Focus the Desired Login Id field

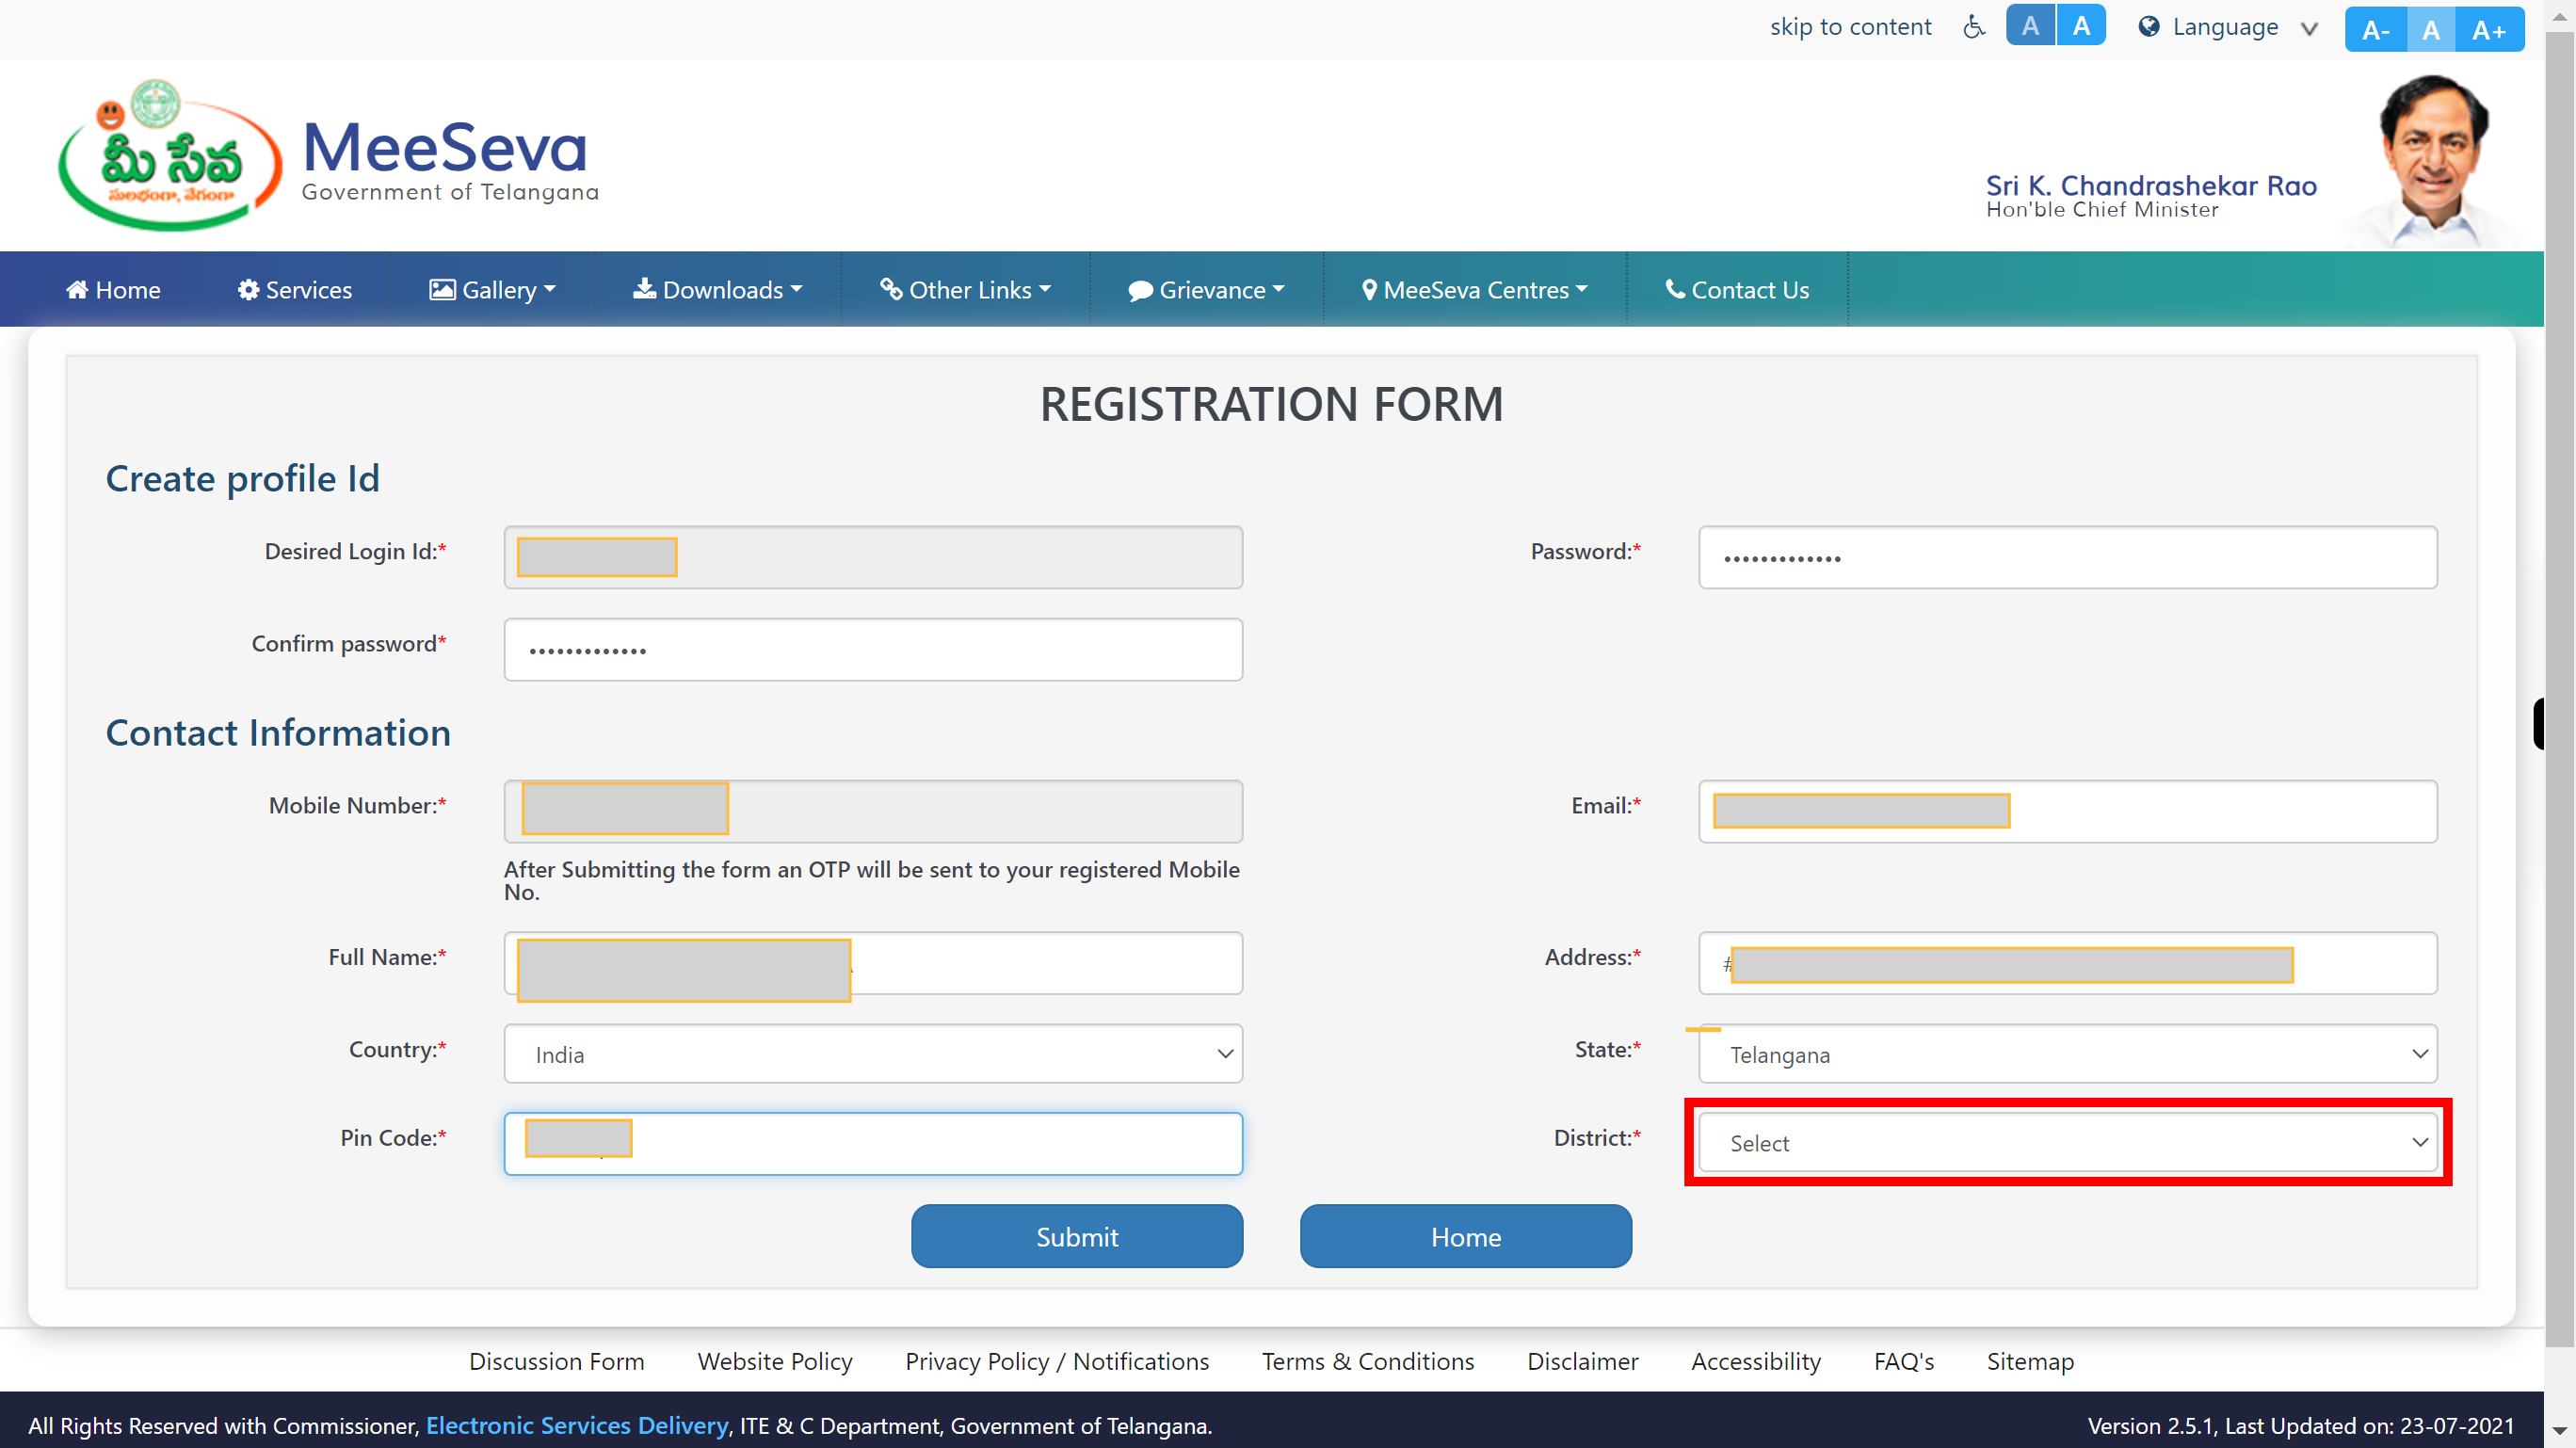pos(873,557)
